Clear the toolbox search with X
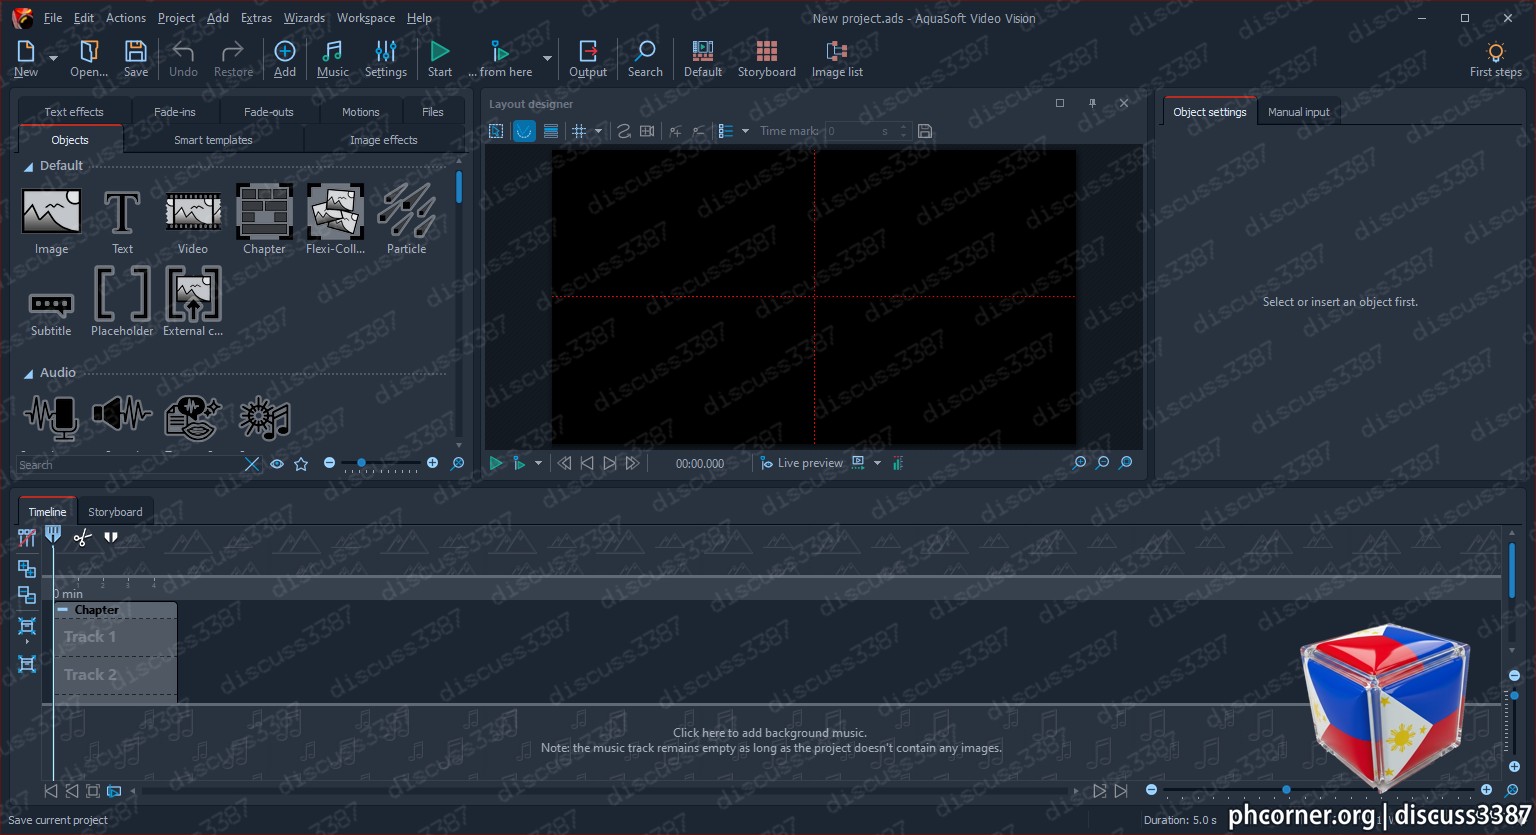The width and height of the screenshot is (1536, 835). (x=252, y=464)
